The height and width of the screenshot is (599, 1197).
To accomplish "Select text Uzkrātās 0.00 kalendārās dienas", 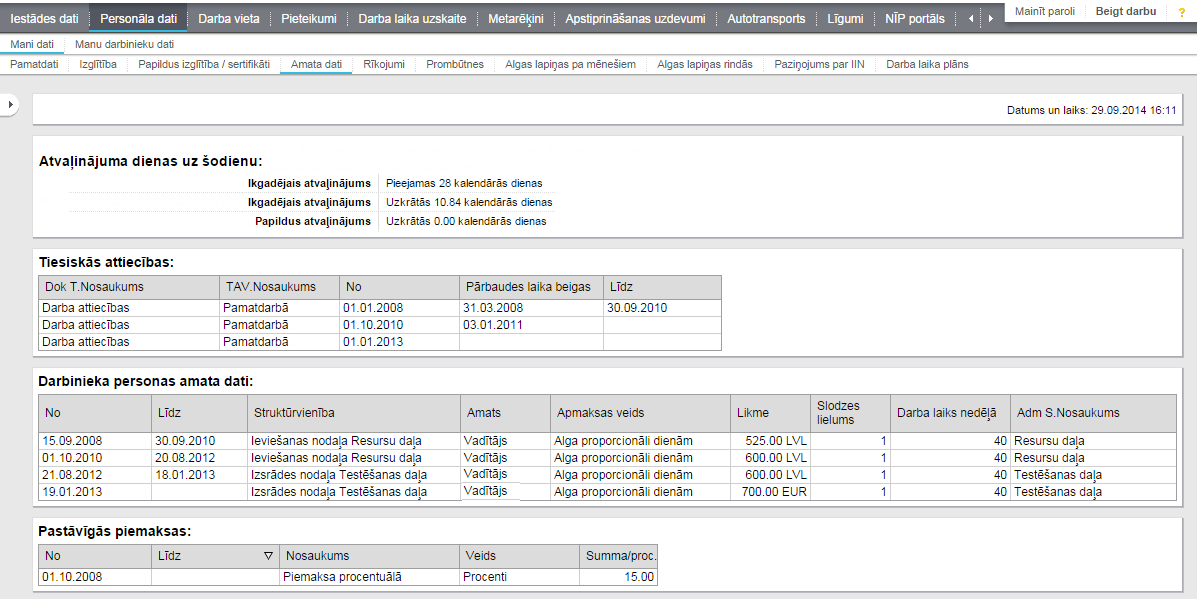I will (x=466, y=221).
